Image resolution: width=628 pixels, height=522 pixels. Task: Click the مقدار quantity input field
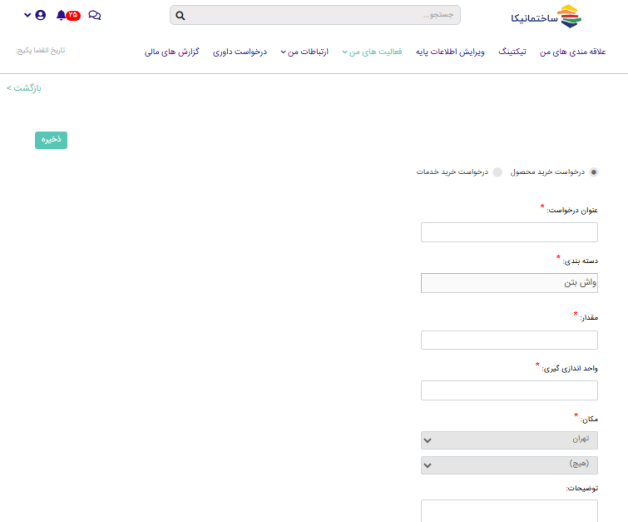(x=509, y=340)
